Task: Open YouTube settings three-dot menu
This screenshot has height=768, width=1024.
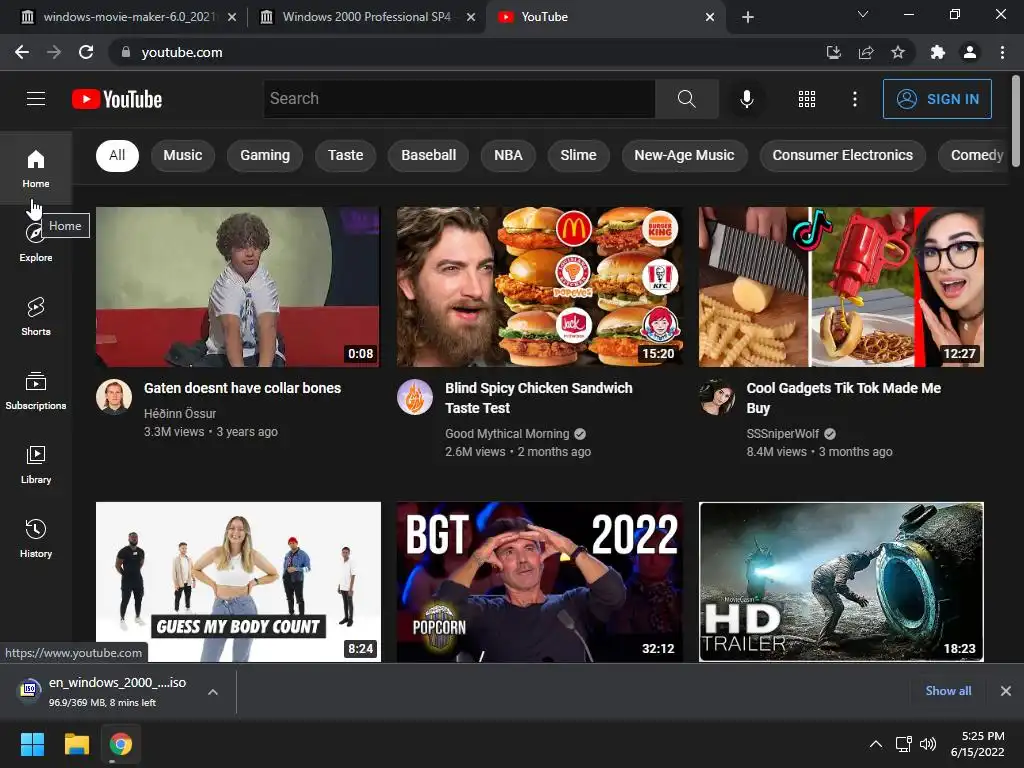Action: point(854,99)
